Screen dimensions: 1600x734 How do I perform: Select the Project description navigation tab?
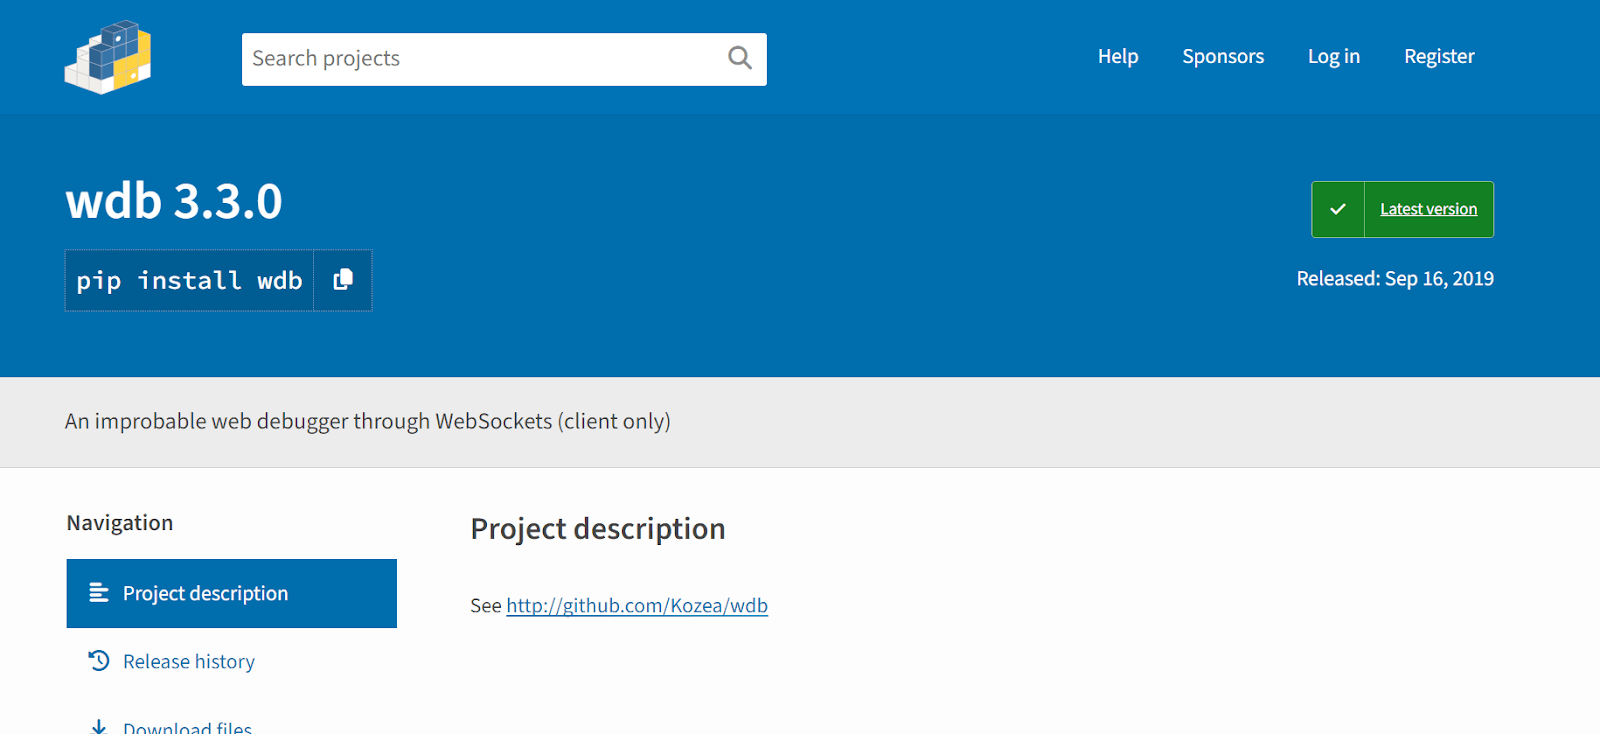coord(232,593)
